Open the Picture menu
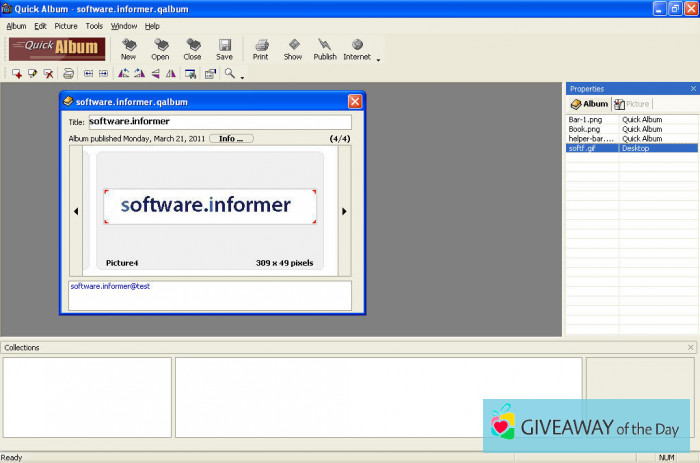700x463 pixels. (66, 26)
